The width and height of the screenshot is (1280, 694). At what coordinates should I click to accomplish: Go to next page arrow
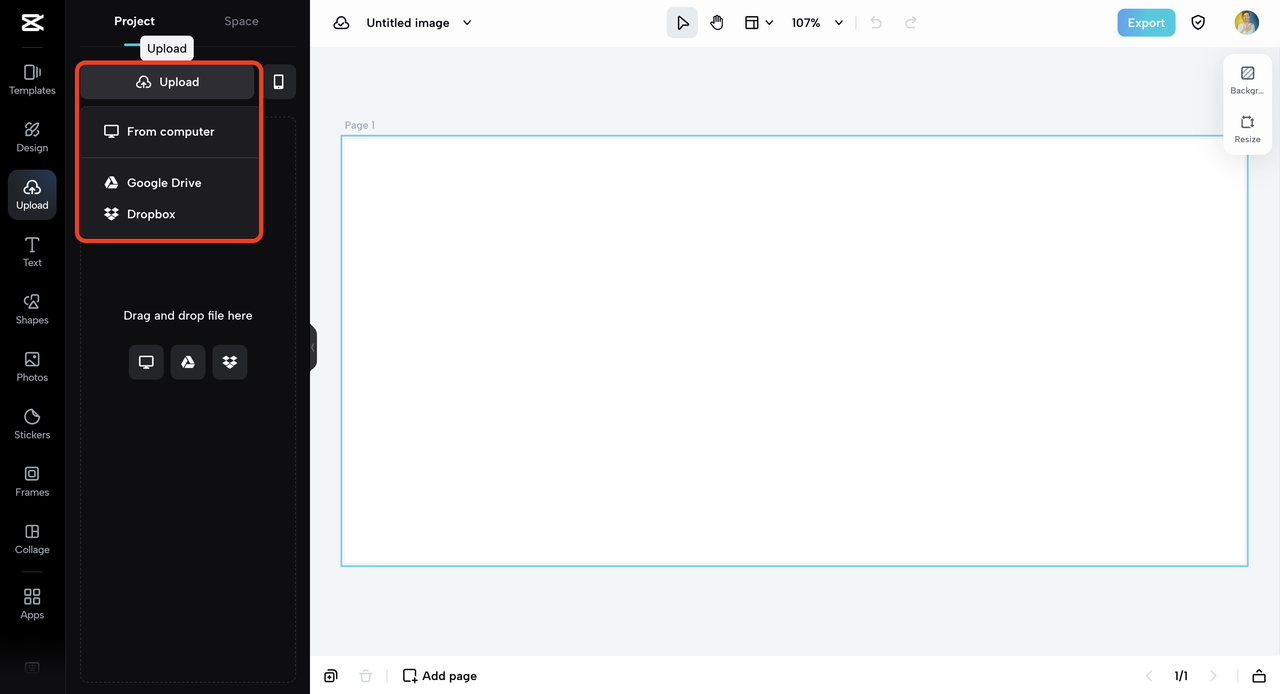click(1214, 676)
